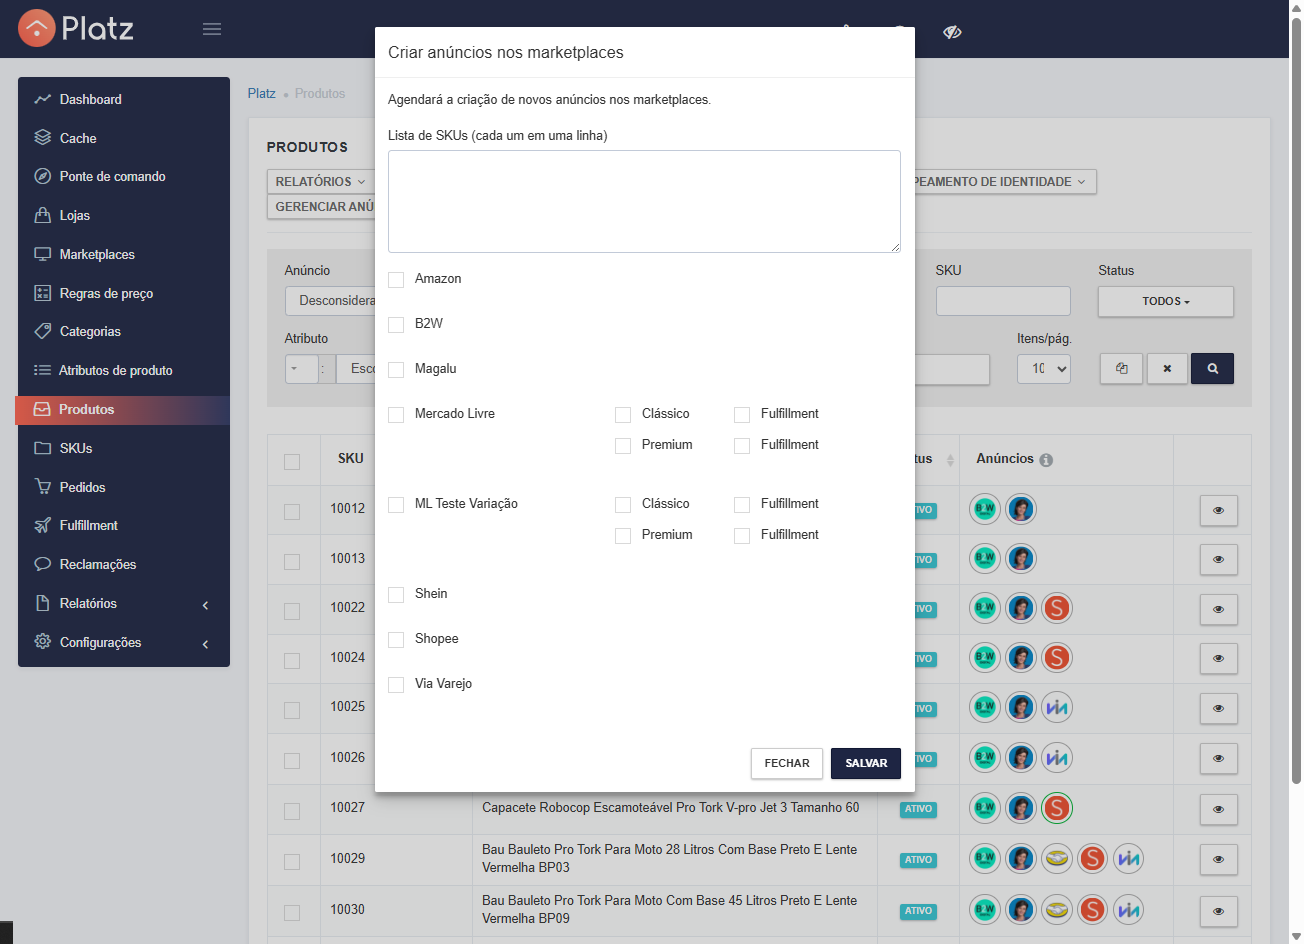
Task: View product 10030 eye button
Action: [x=1218, y=911]
